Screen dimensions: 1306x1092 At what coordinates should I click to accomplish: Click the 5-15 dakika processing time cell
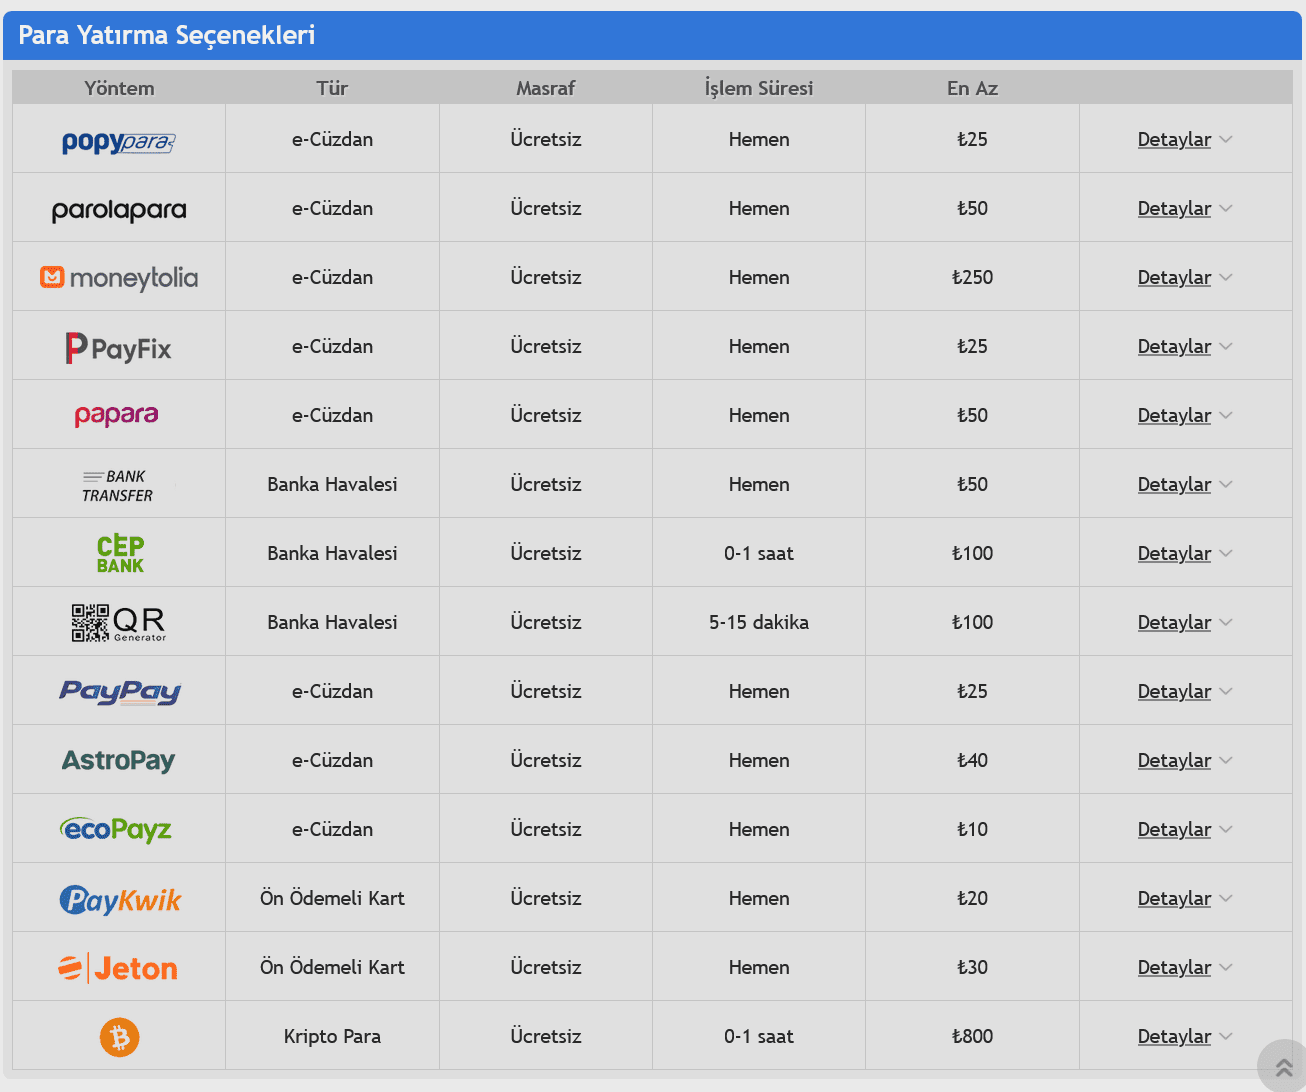click(759, 623)
